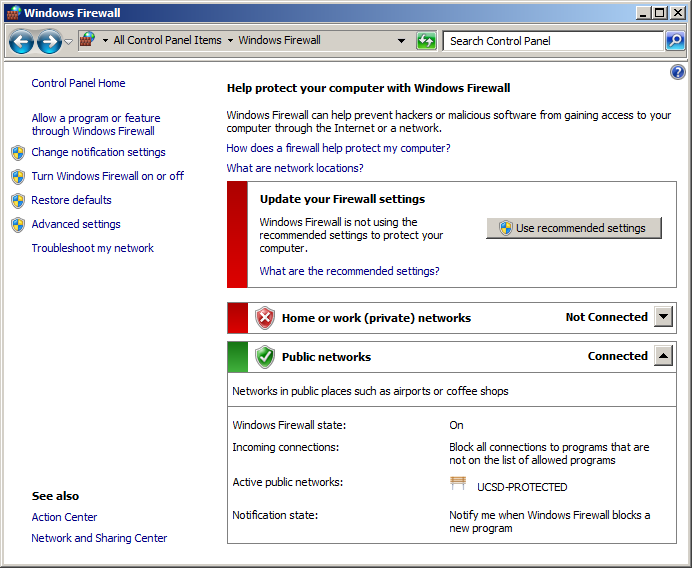Click green check shield on Public networks
The height and width of the screenshot is (568, 692).
click(x=265, y=357)
